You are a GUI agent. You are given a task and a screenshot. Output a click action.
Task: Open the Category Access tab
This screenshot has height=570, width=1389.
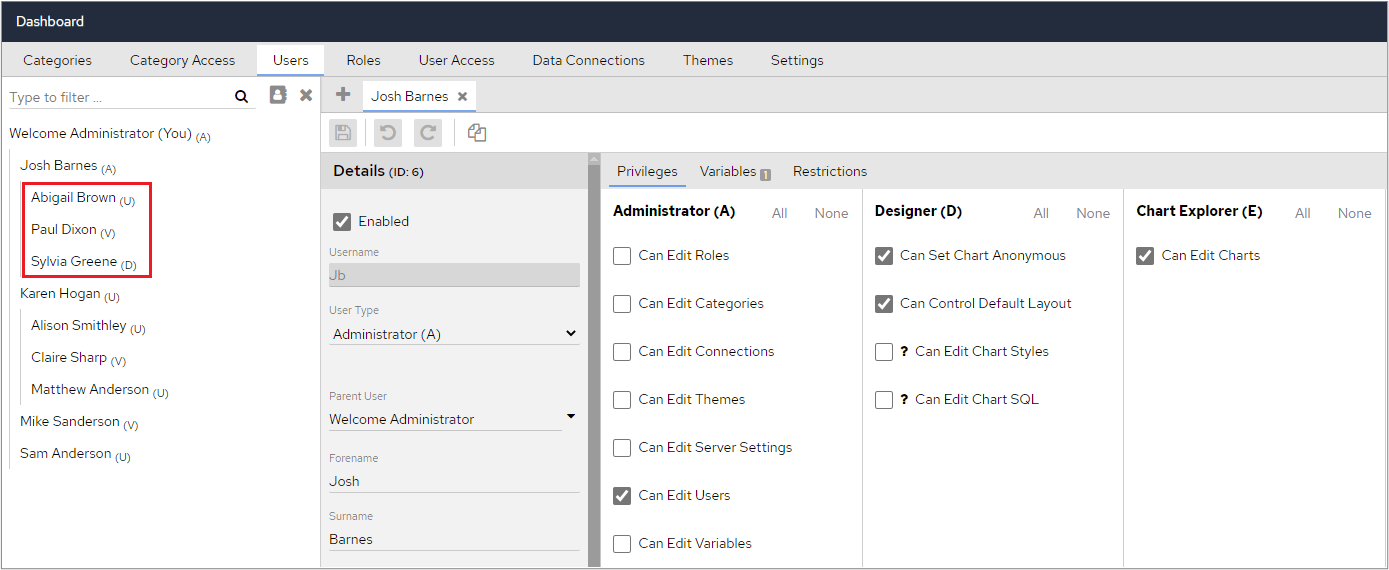point(182,60)
